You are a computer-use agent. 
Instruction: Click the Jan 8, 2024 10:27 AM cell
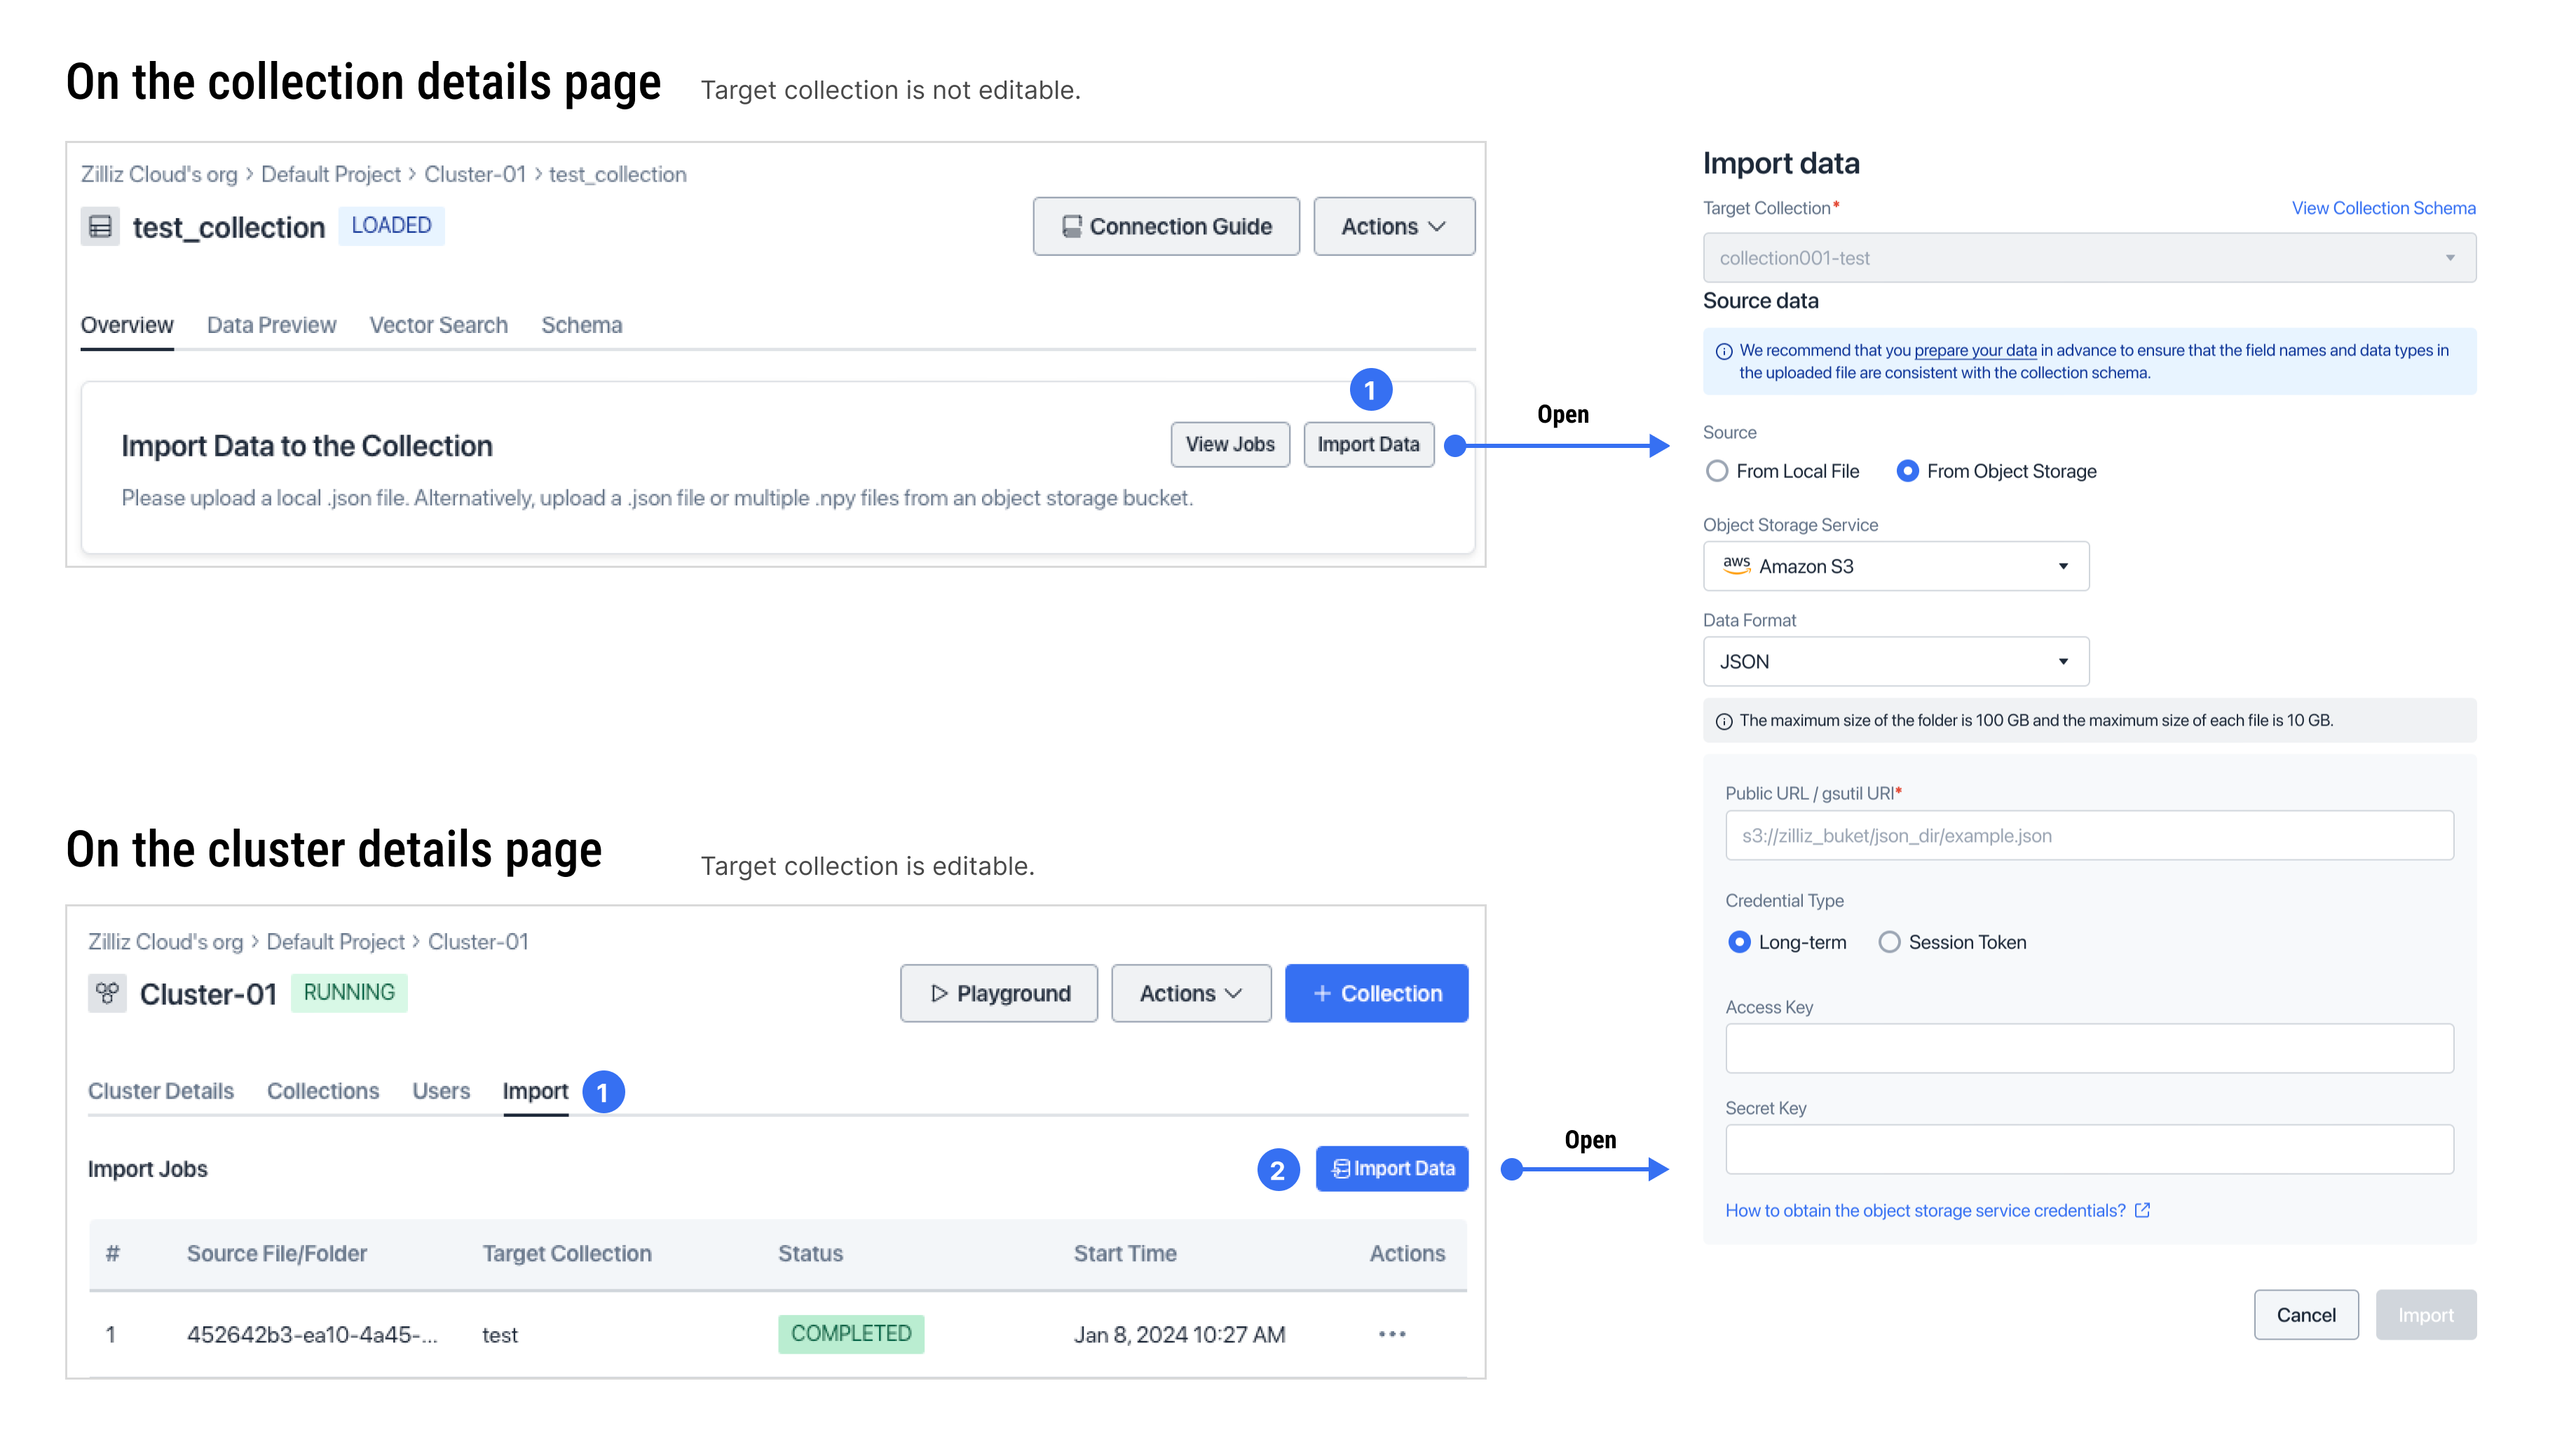pyautogui.click(x=1179, y=1334)
